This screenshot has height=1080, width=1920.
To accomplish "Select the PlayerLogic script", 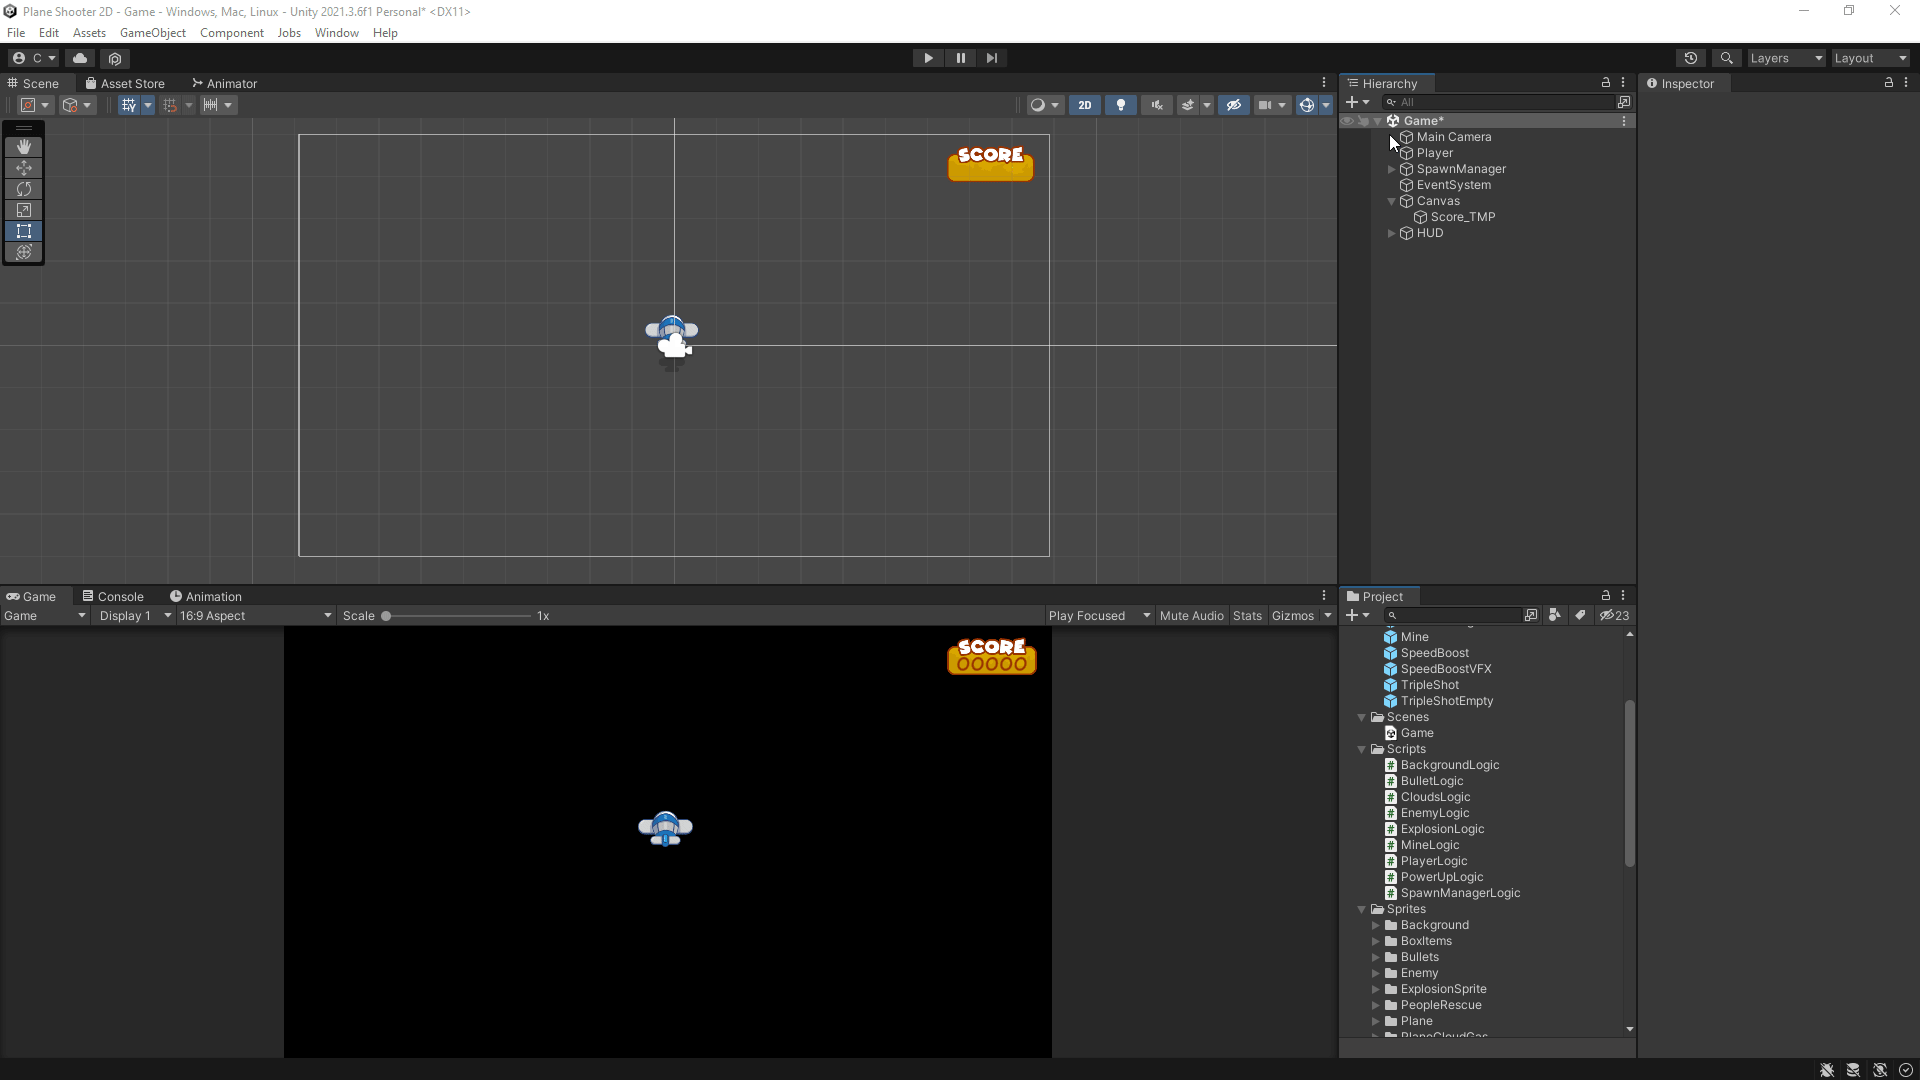I will click(1434, 861).
